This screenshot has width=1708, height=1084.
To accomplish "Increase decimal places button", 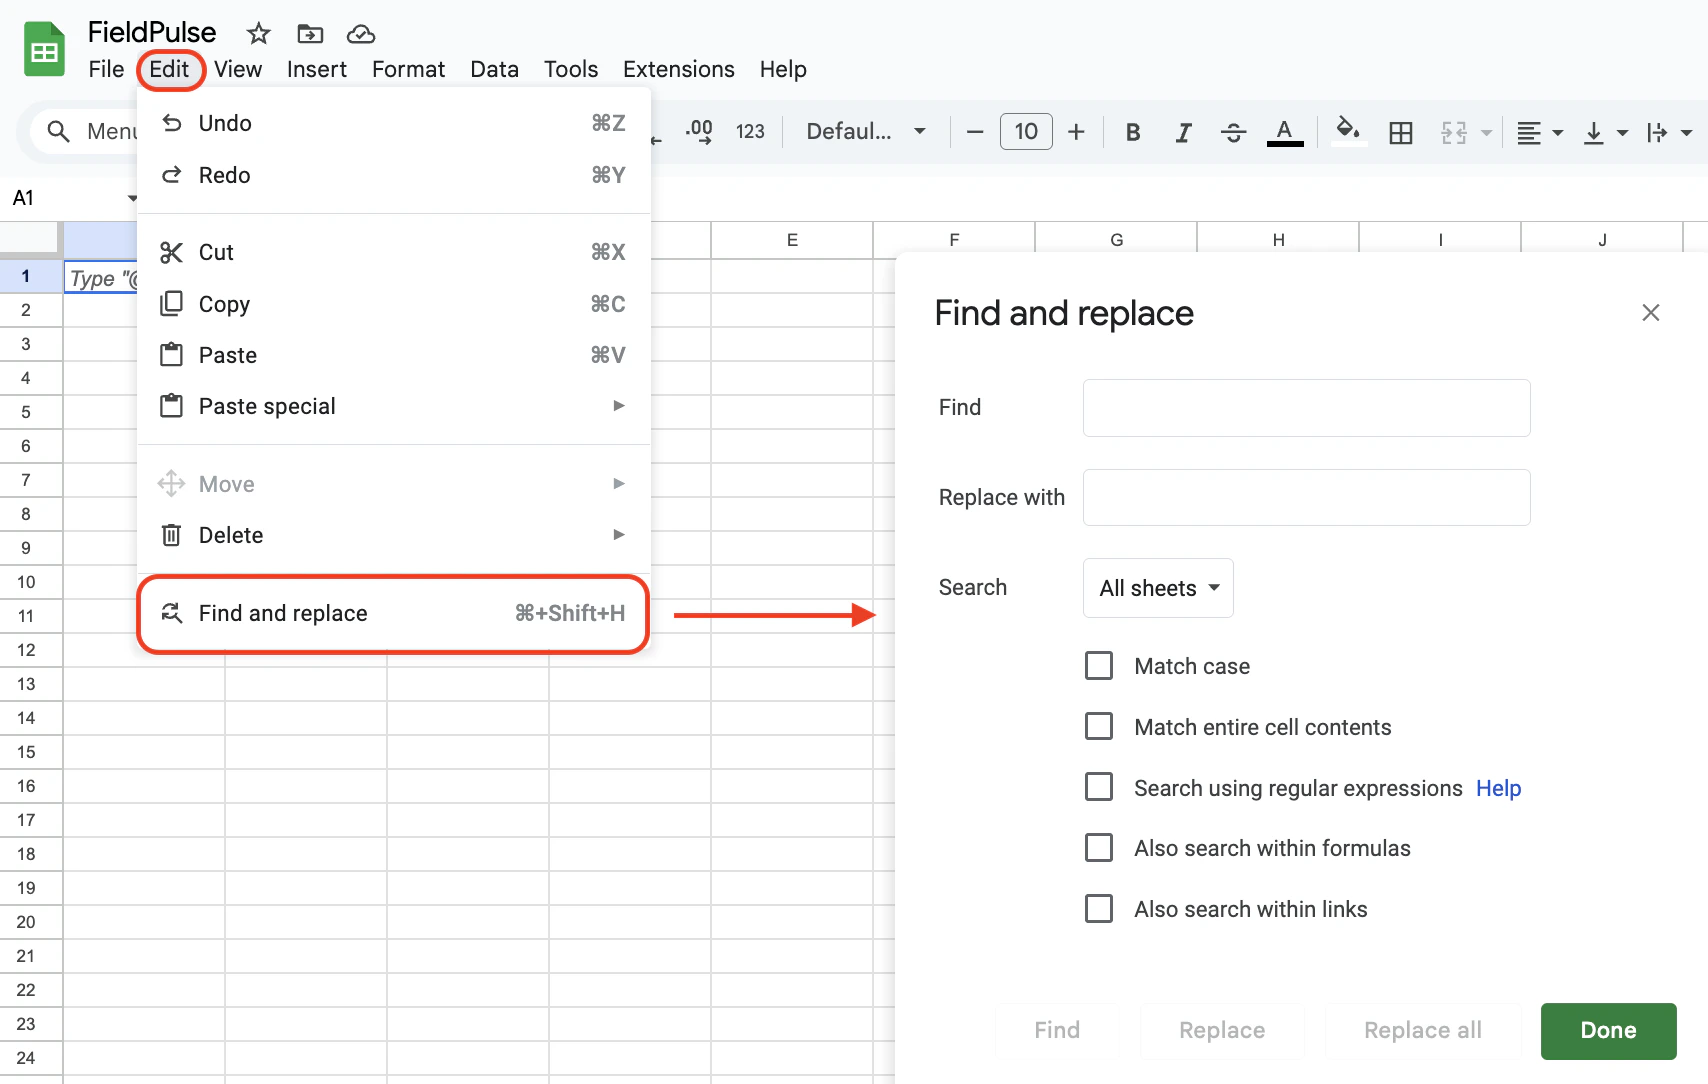I will click(x=699, y=131).
